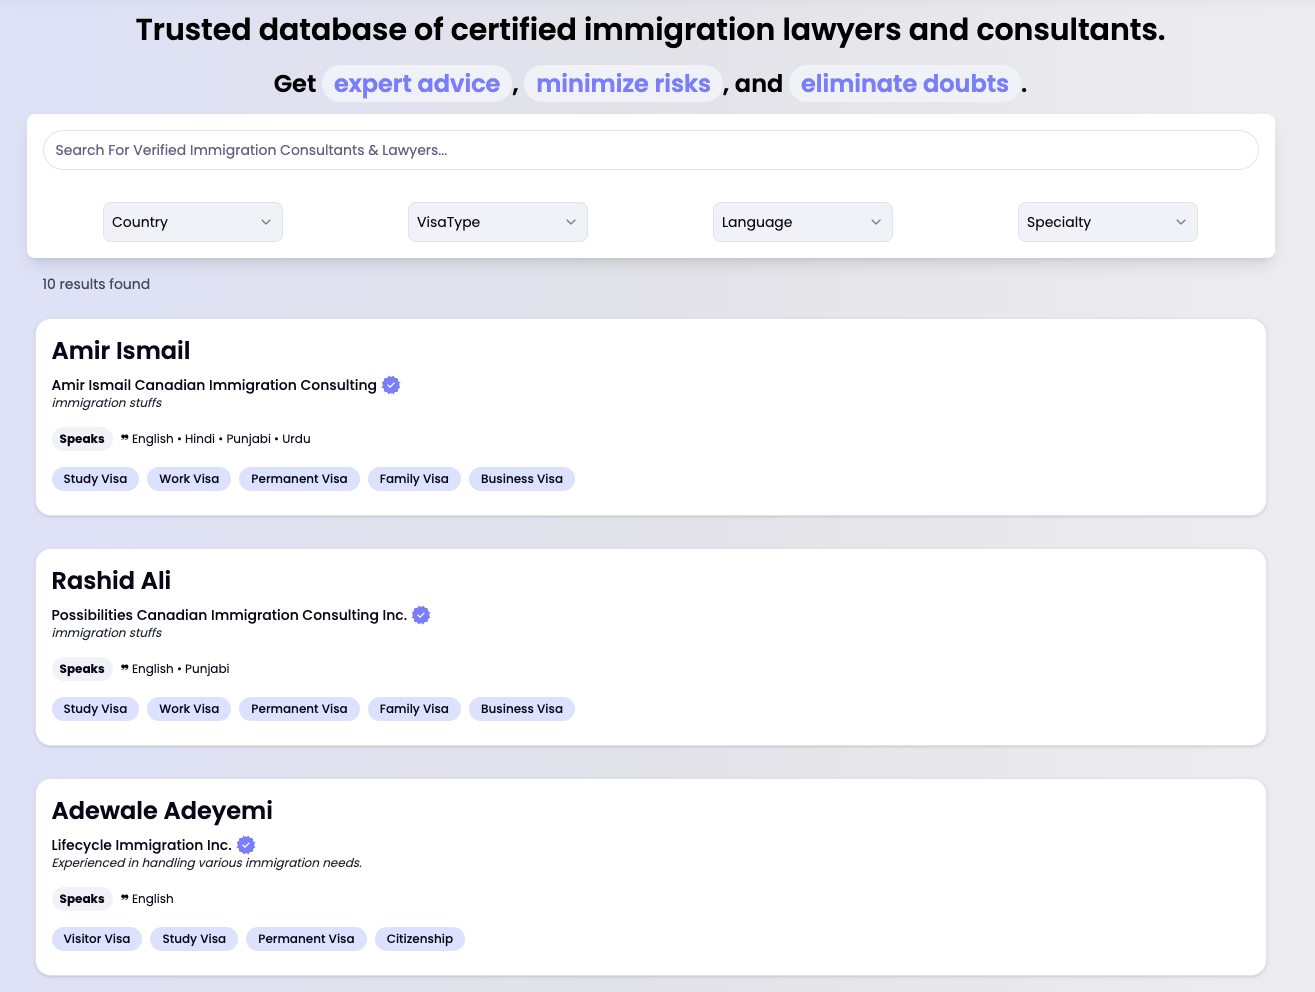This screenshot has height=992, width=1315.
Task: Open the VisaType filter dropdown
Action: click(x=498, y=222)
